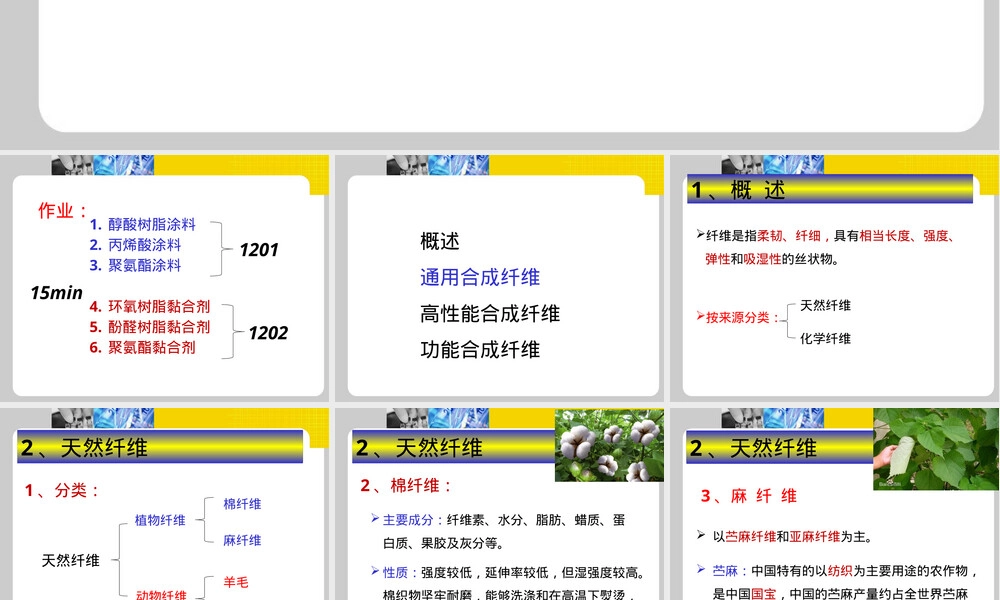This screenshot has width=1000, height=600.
Task: Click the text 醇酸树脂涂料
Action: [151, 224]
